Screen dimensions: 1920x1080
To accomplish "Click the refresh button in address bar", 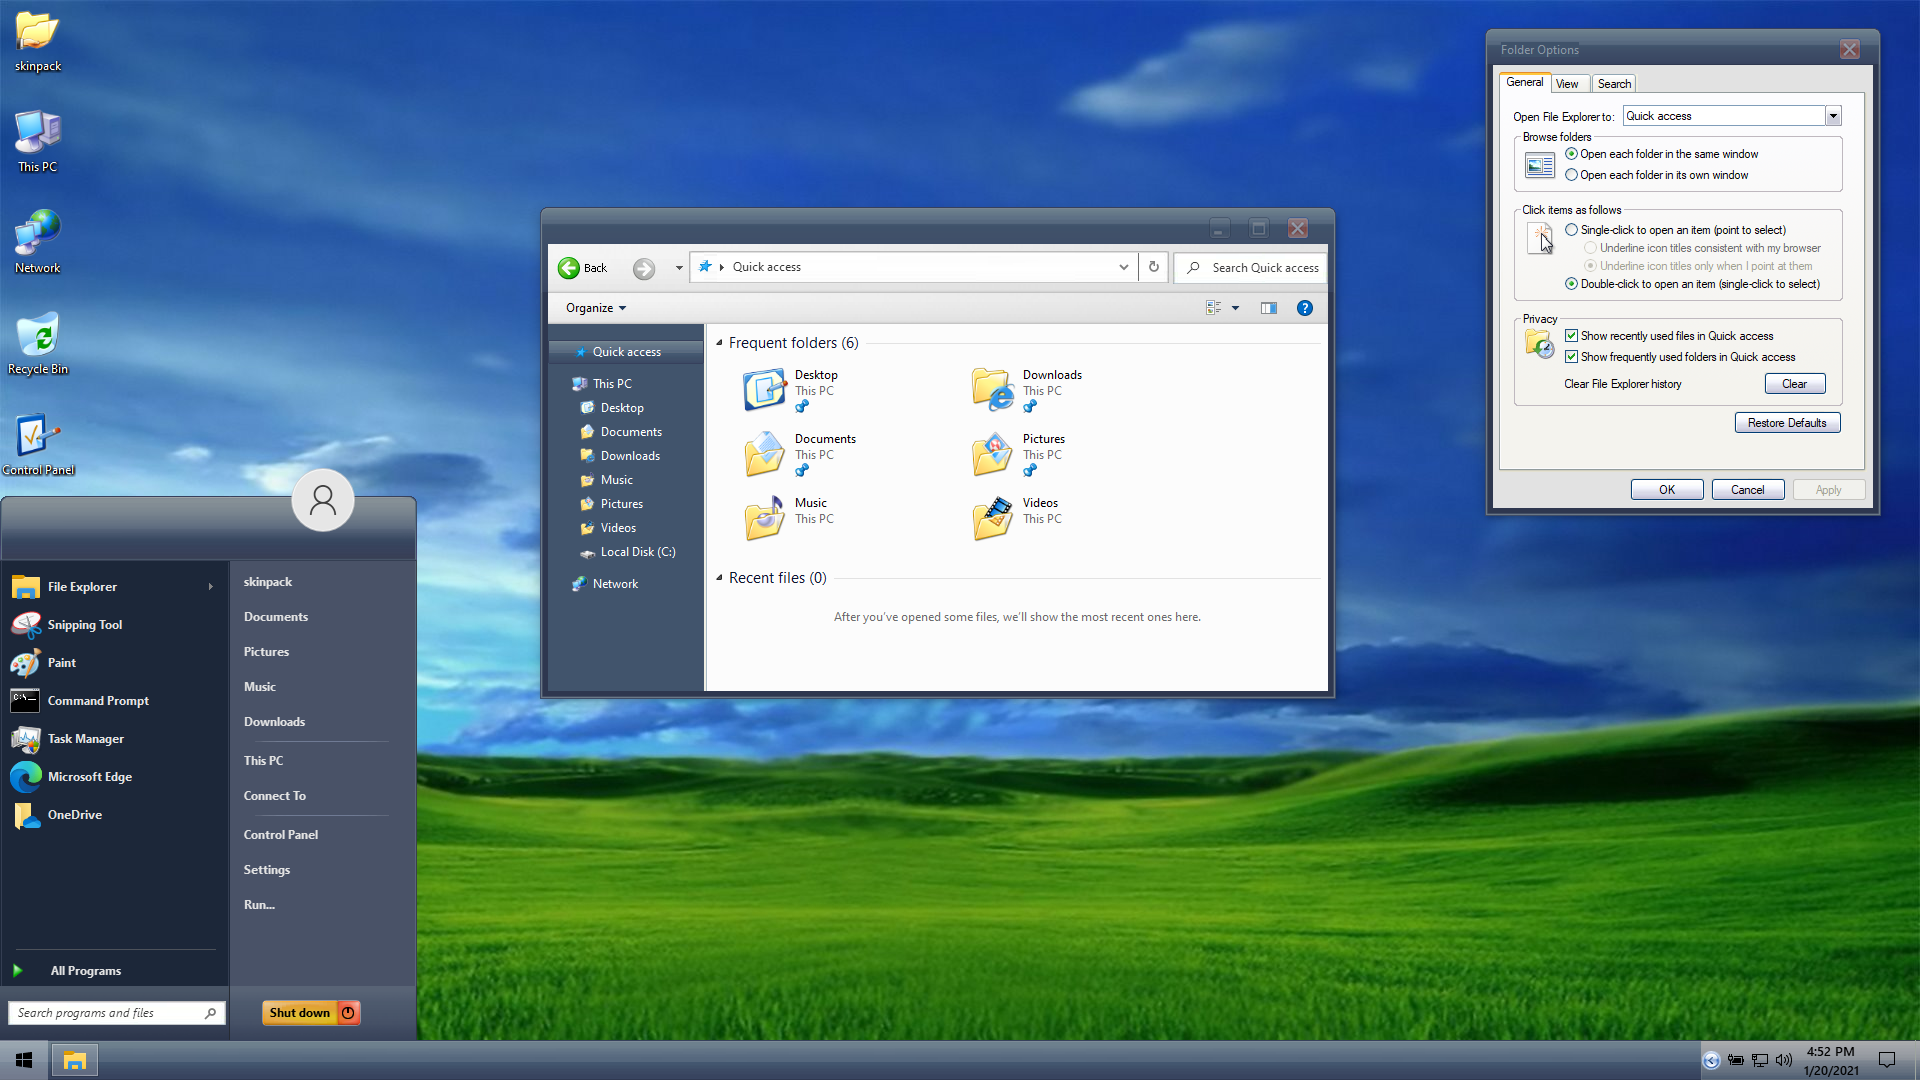I will [x=1153, y=267].
